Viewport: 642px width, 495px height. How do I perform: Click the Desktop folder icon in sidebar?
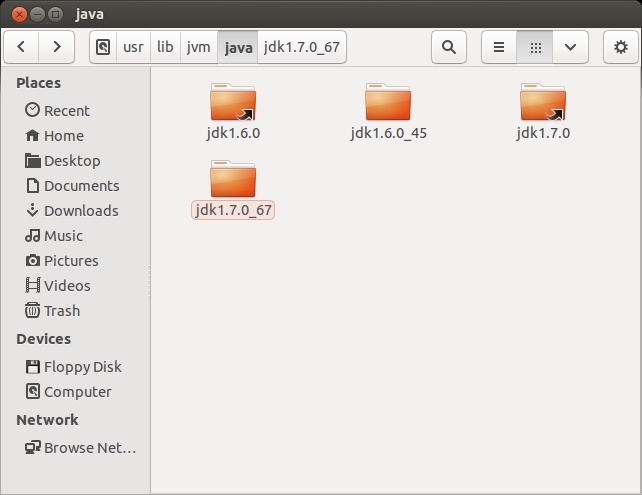[x=32, y=160]
